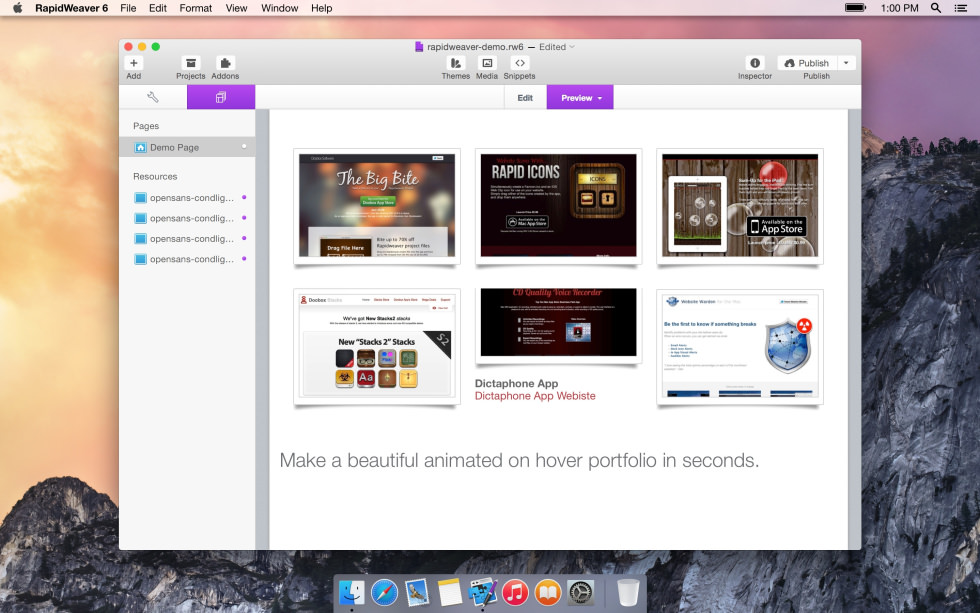Open the New Stacks 2 thumbnail
The width and height of the screenshot is (980, 613).
pos(377,347)
